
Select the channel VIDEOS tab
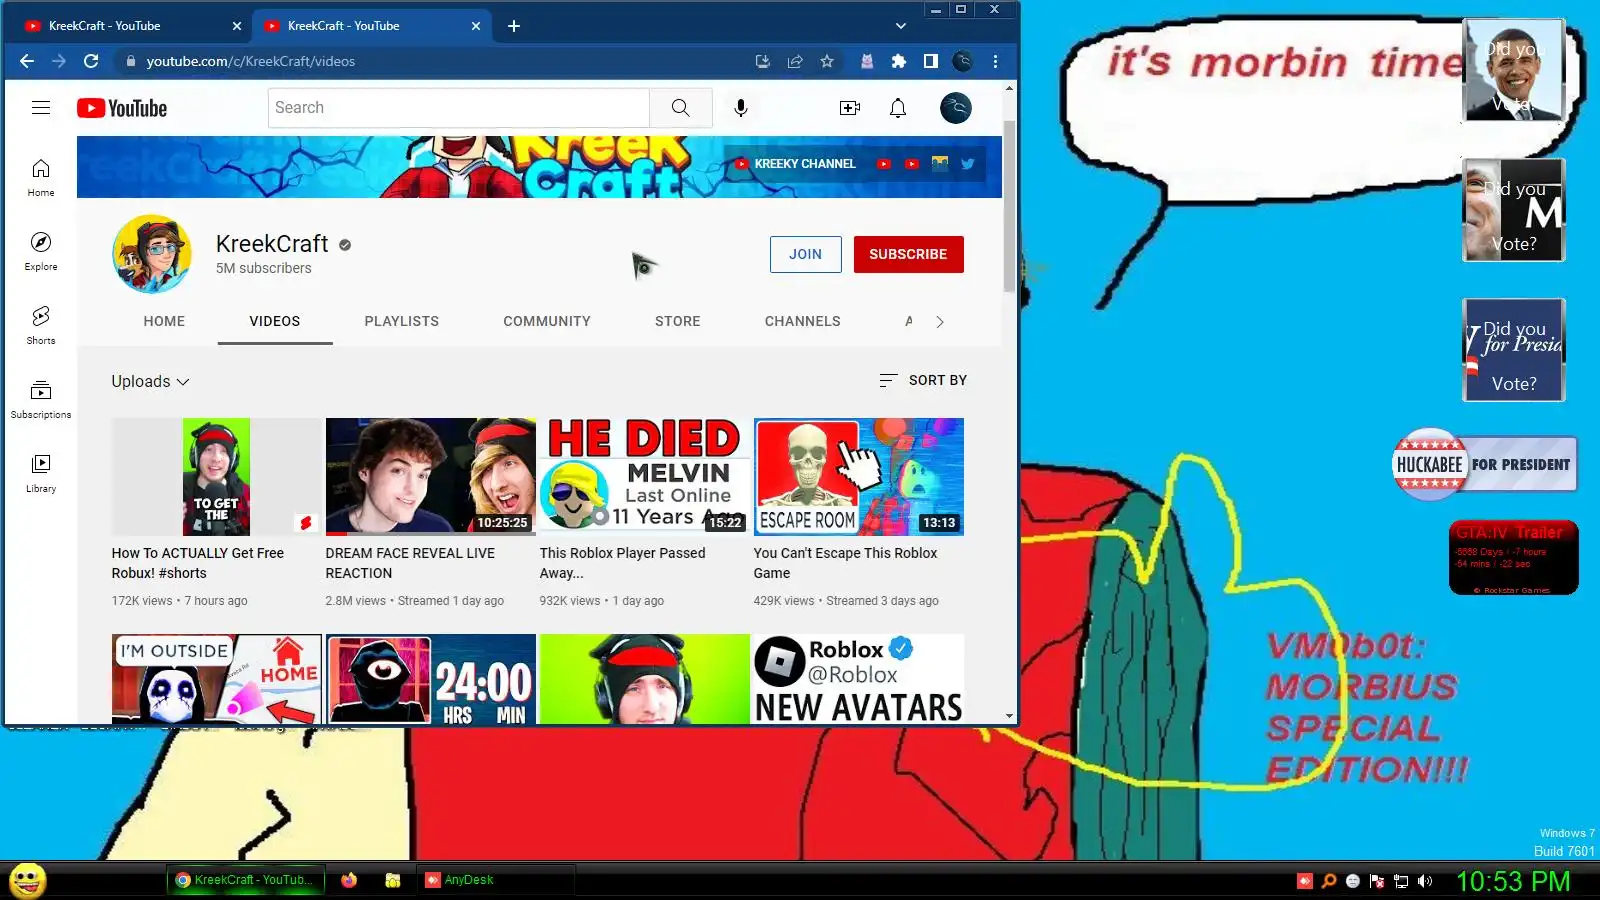tap(275, 321)
